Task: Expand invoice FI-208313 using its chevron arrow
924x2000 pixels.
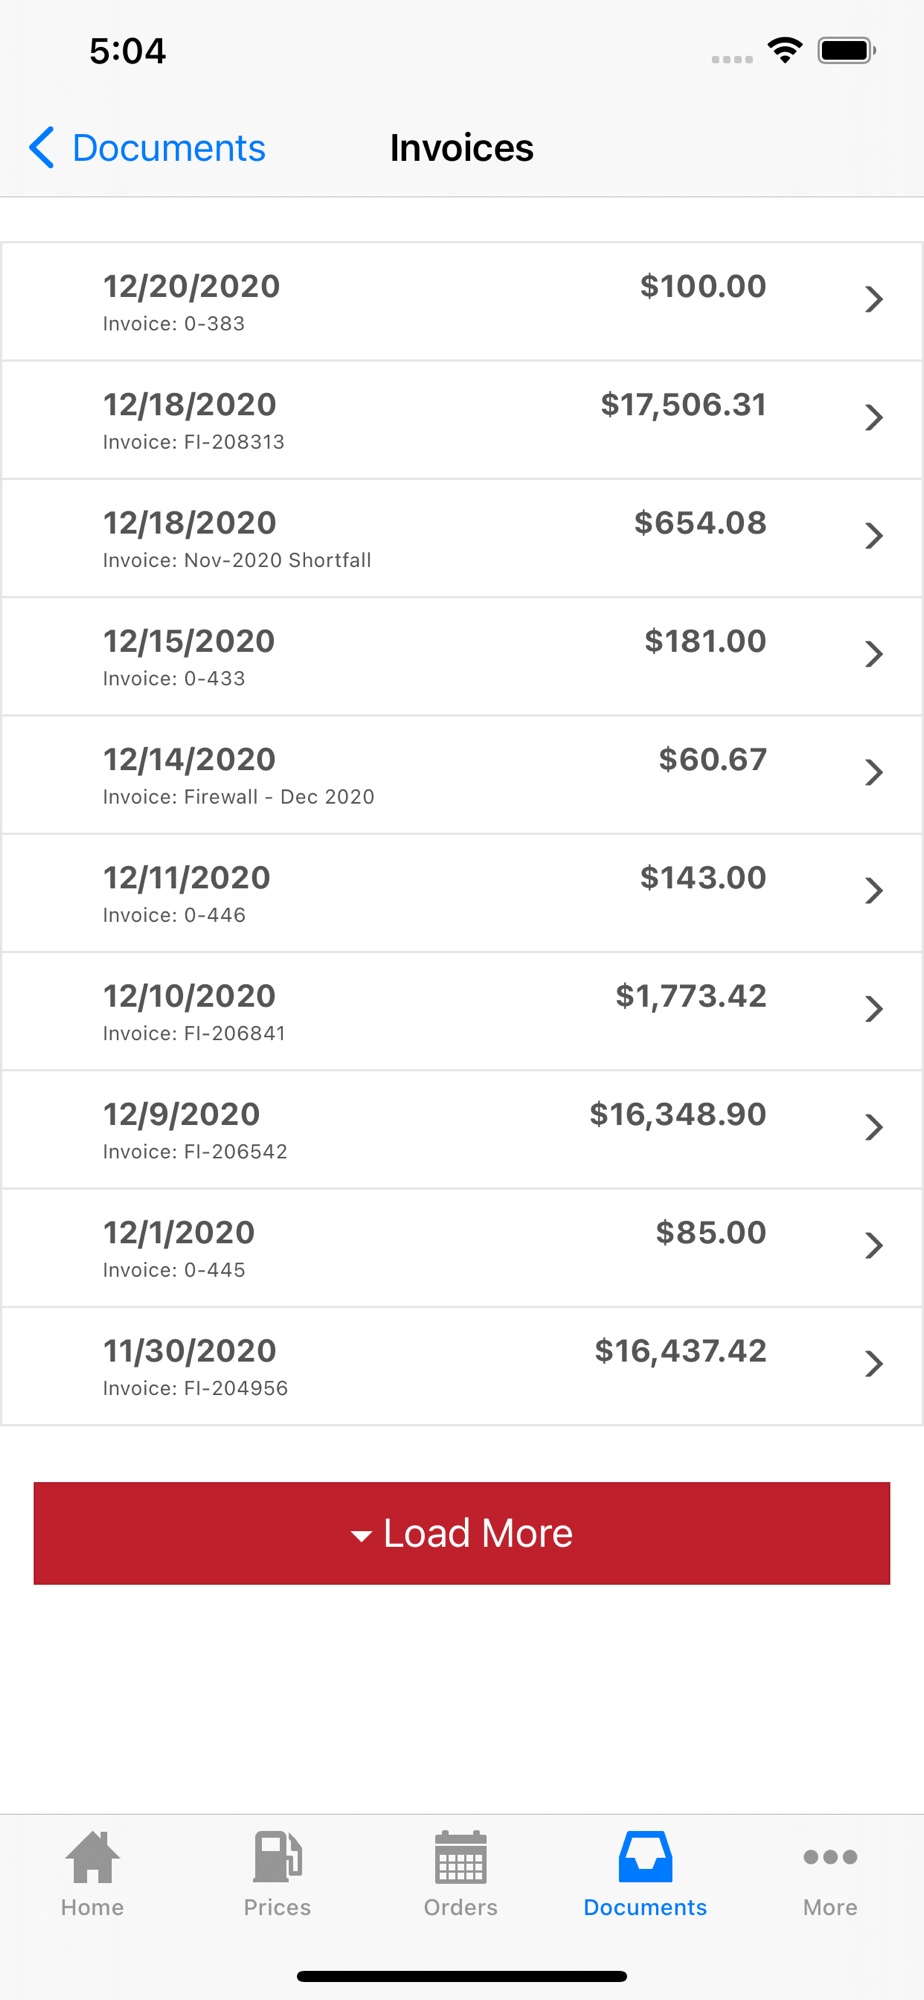Action: click(873, 417)
